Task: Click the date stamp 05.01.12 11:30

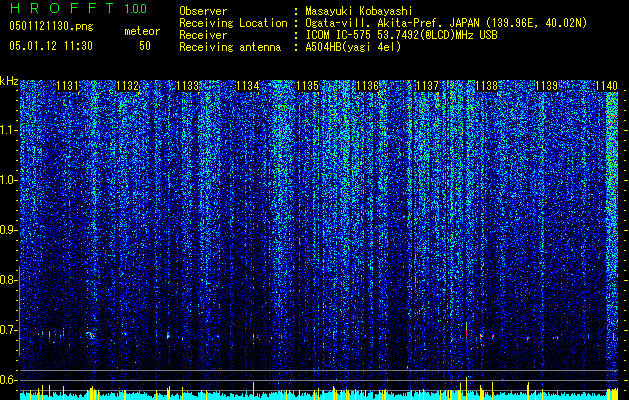Action: pyautogui.click(x=51, y=46)
